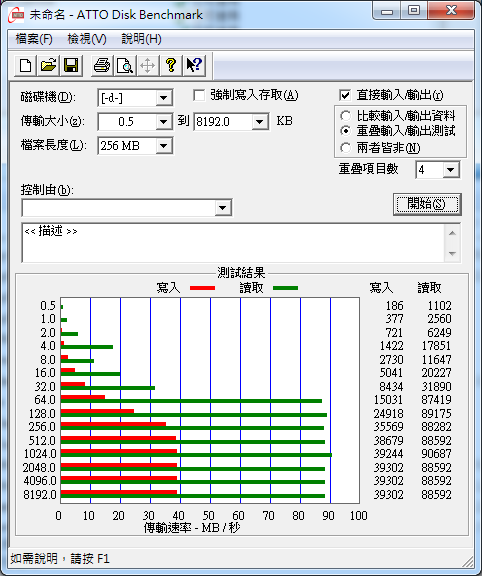Open the 檢視(V) menu
Screen dimensions: 482x576
pos(87,39)
